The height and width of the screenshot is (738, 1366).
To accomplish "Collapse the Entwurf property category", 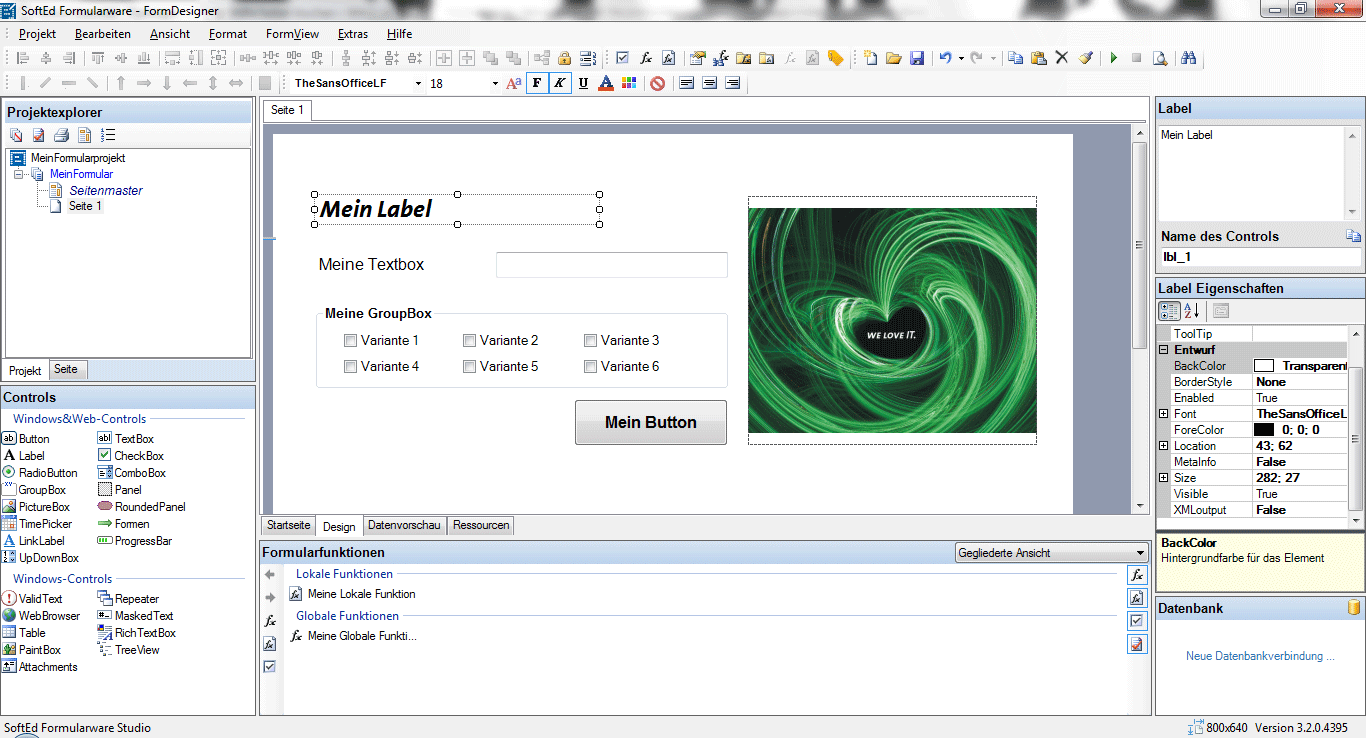I will pyautogui.click(x=1164, y=350).
